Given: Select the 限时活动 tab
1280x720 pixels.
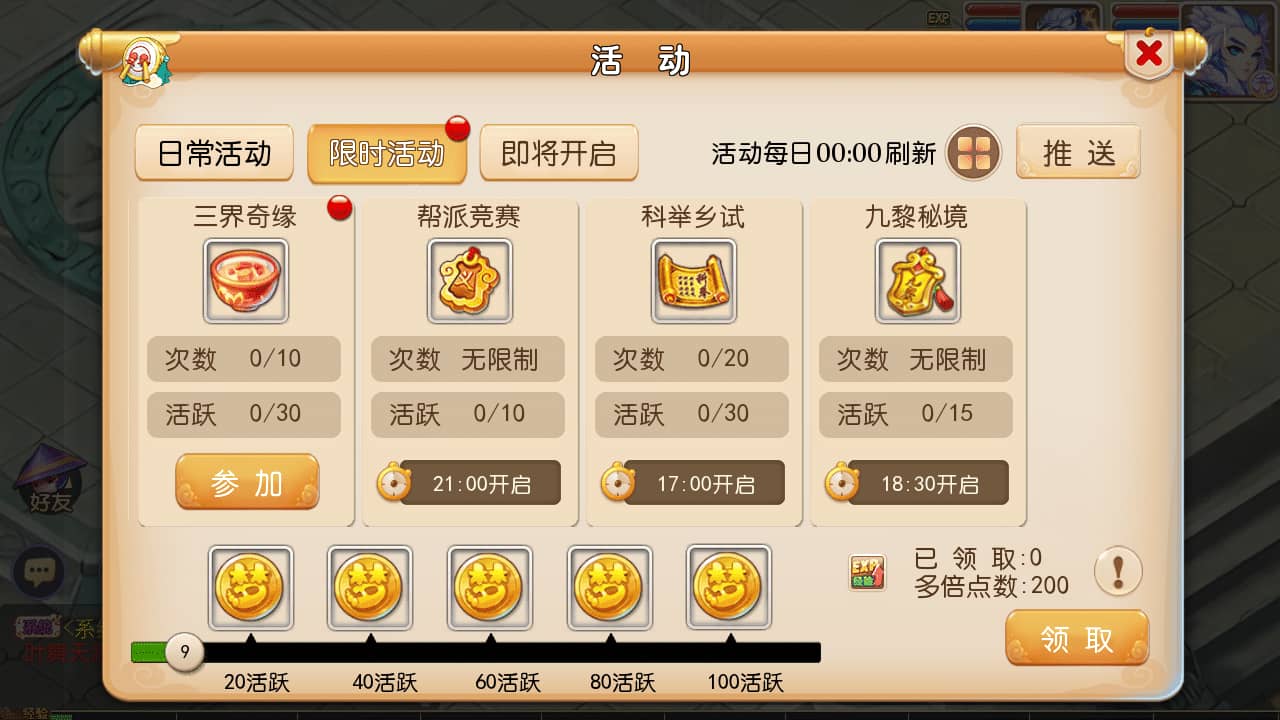Looking at the screenshot, I should tap(387, 153).
